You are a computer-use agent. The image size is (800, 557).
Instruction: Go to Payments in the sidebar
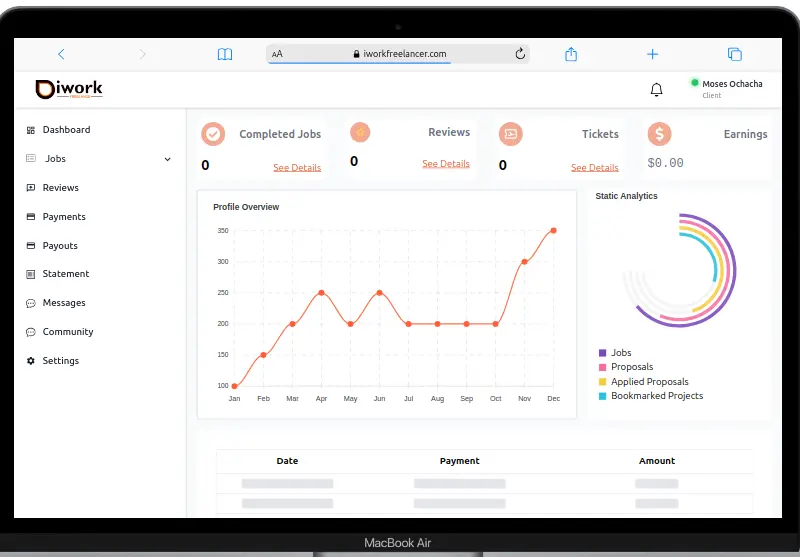tap(64, 217)
